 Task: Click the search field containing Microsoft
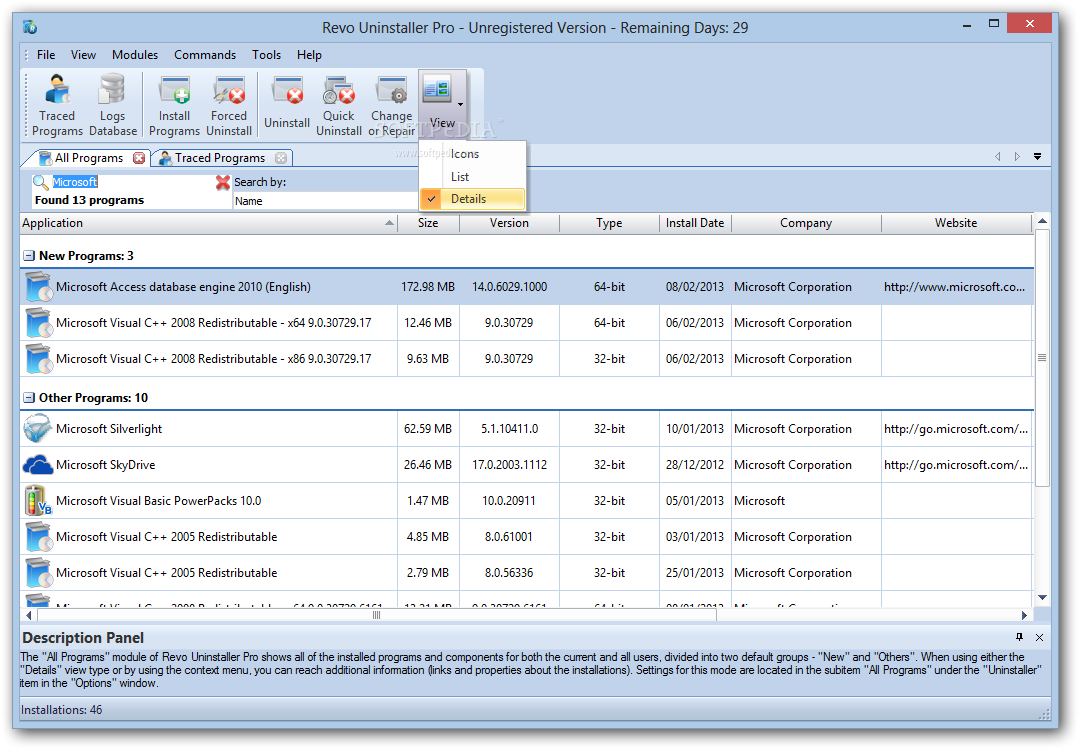point(131,182)
